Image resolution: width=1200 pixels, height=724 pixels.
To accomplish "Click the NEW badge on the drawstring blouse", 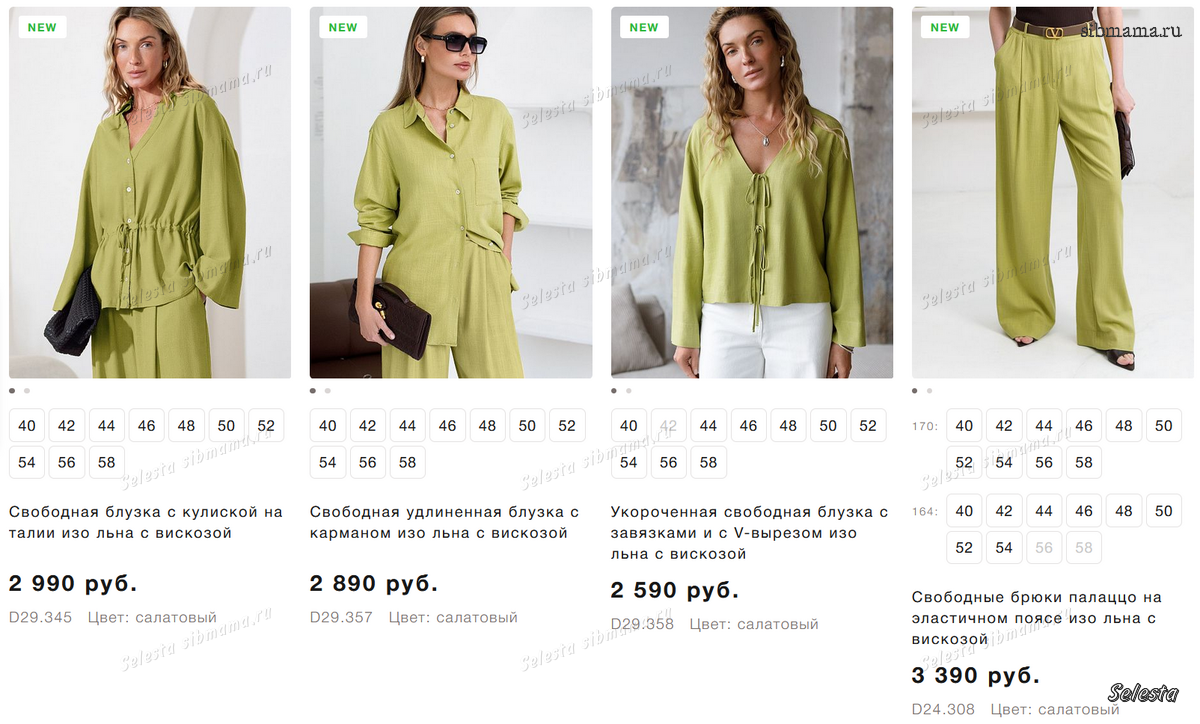I will tap(42, 27).
